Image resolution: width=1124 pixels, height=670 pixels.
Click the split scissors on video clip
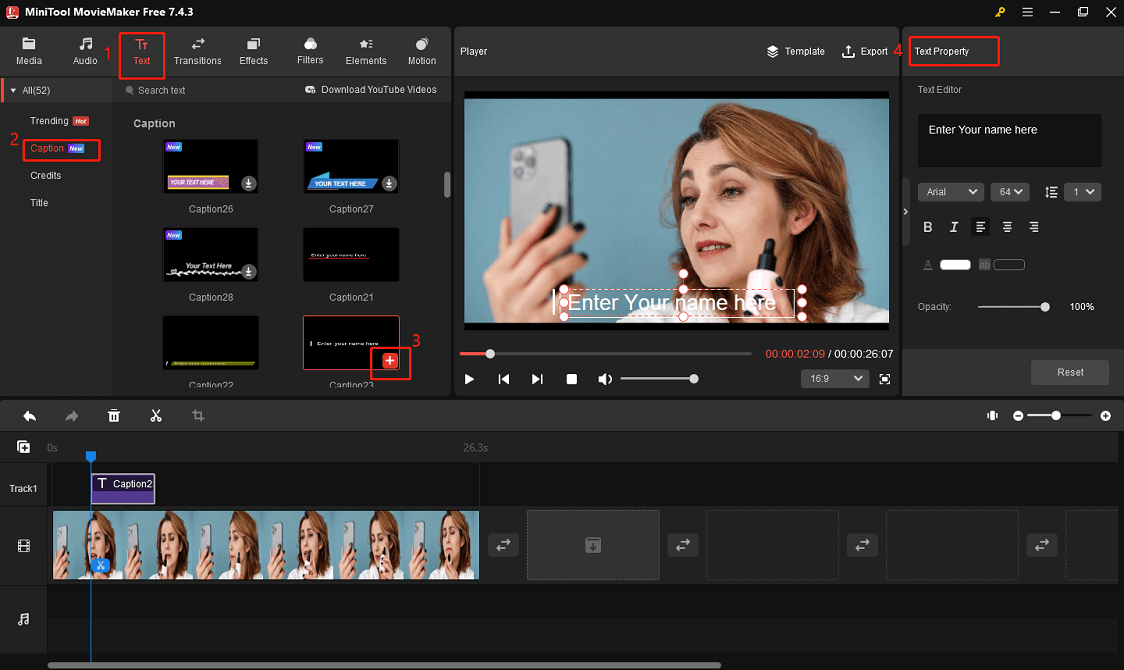[100, 565]
